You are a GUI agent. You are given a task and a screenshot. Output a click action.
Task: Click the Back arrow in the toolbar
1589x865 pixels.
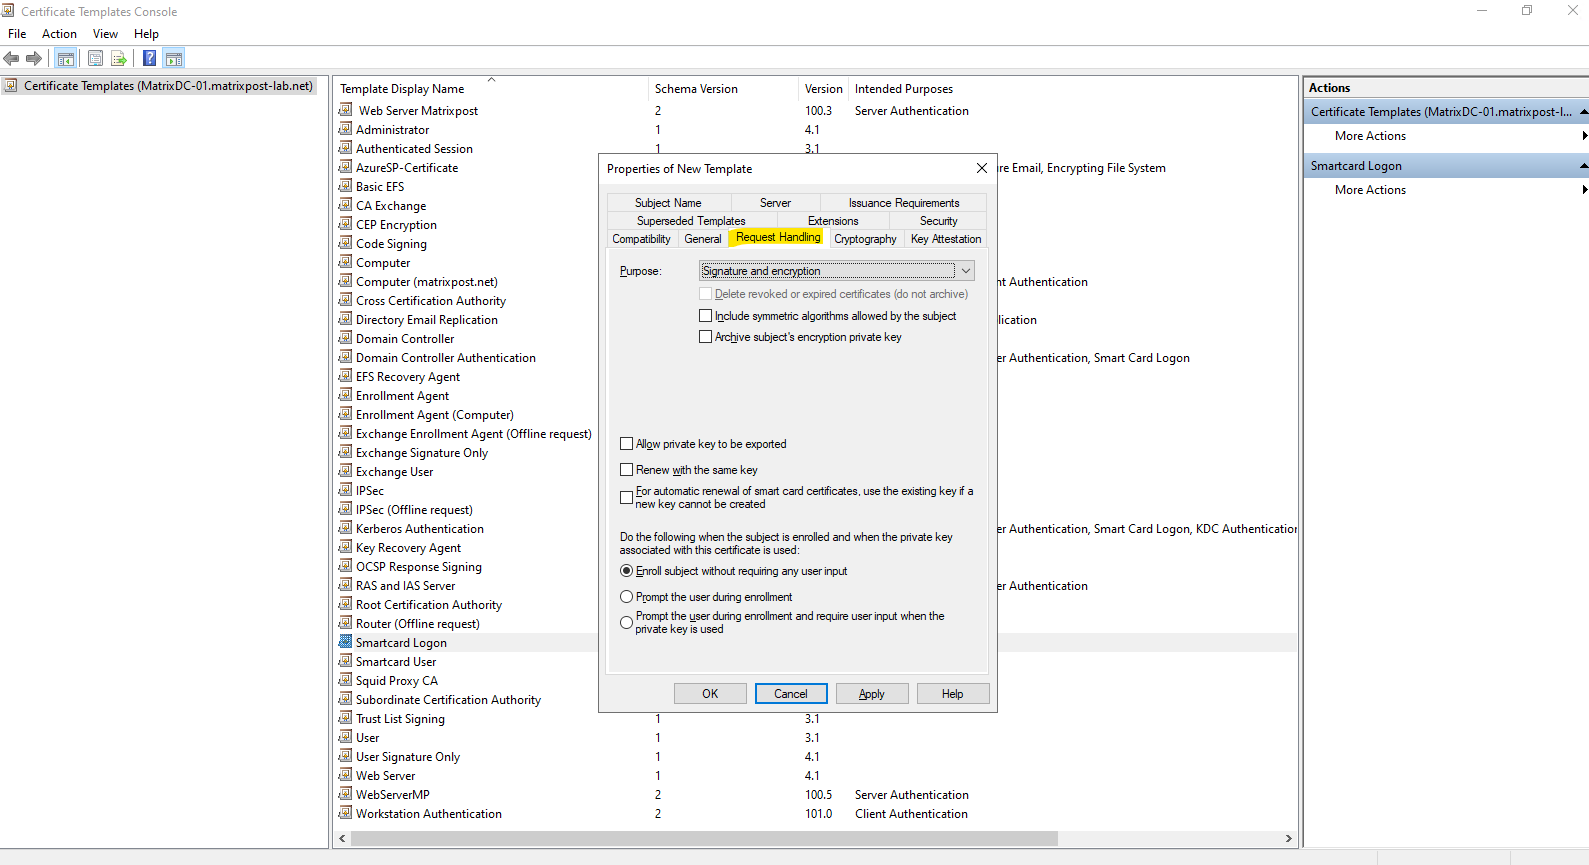(x=12, y=59)
